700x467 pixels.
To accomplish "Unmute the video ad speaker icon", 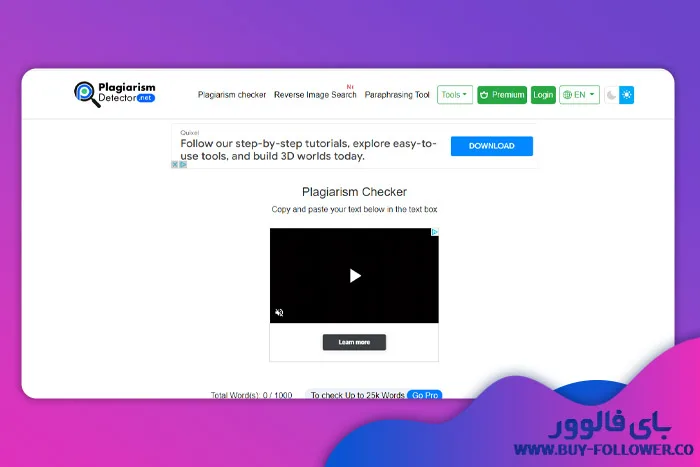I will (279, 313).
